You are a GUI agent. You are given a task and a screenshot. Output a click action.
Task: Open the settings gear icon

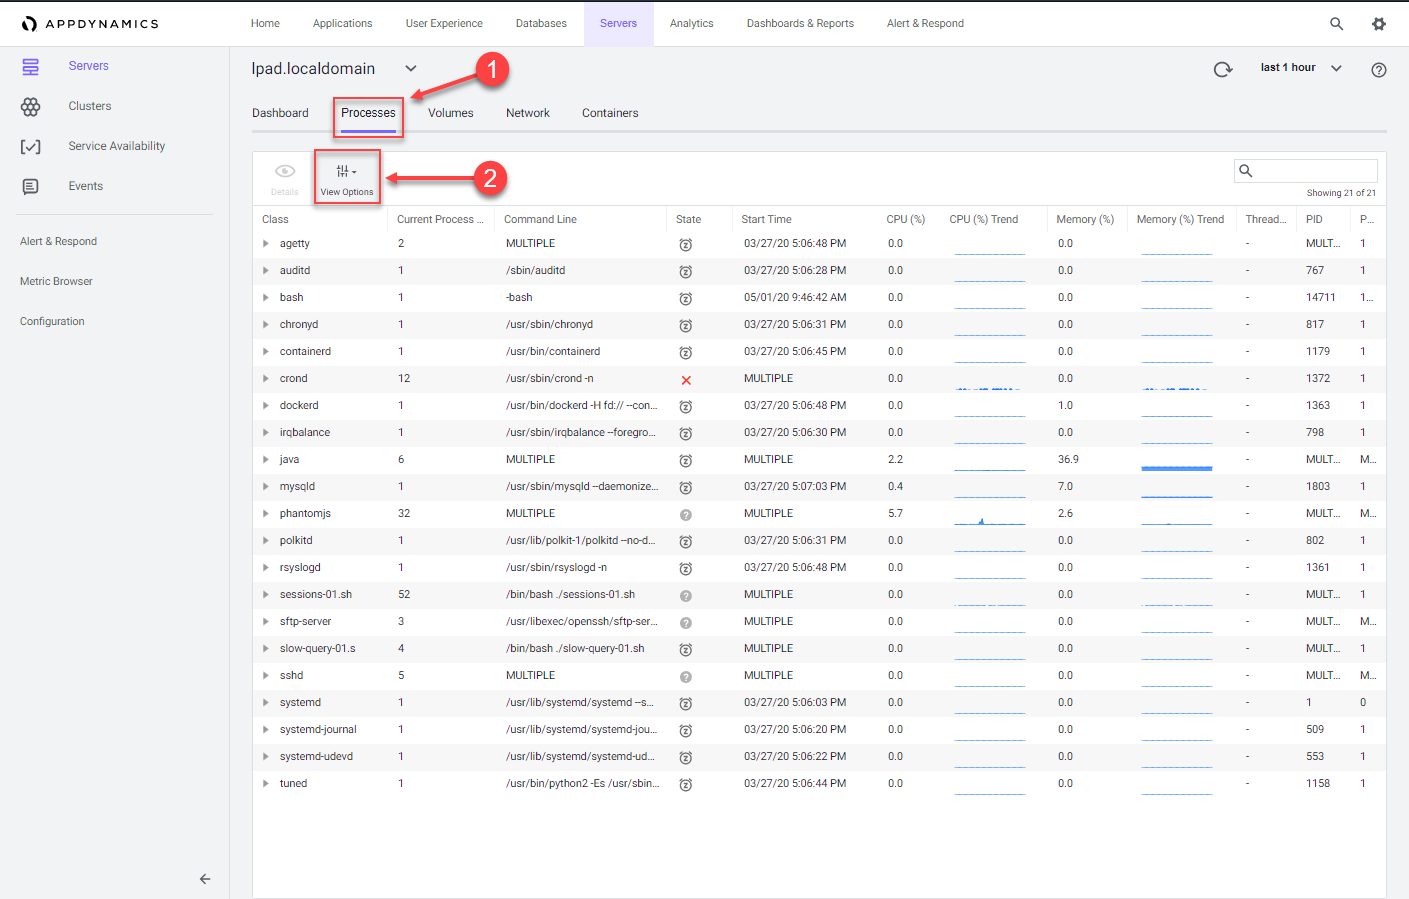(1379, 24)
